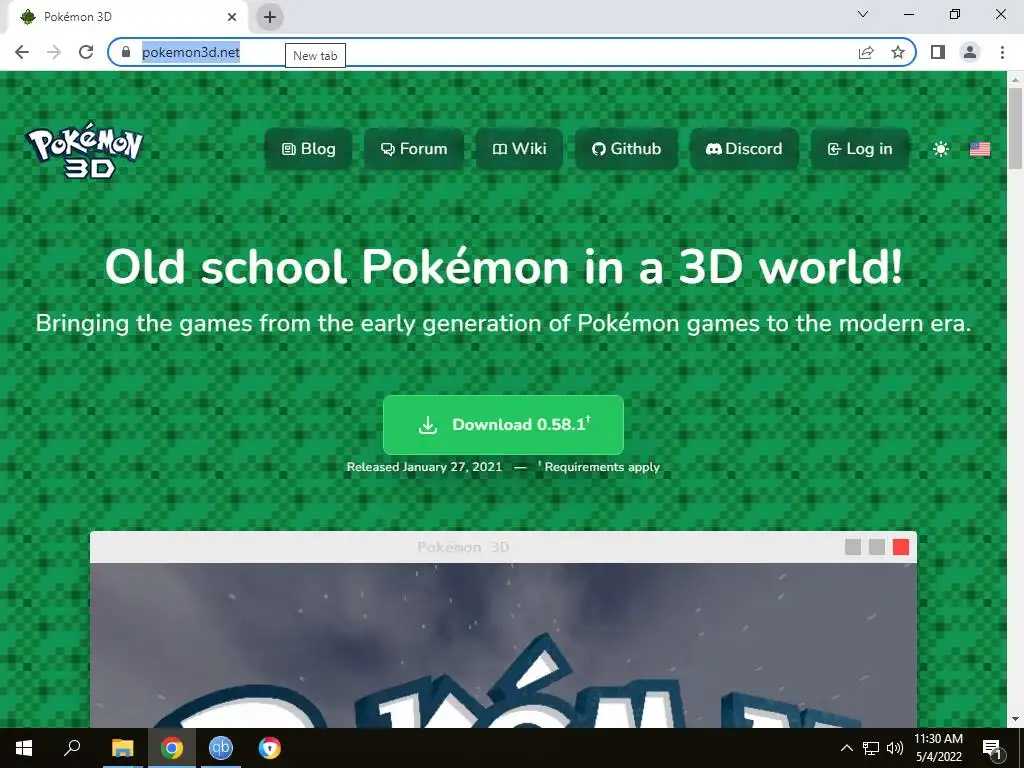The image size is (1024, 768).
Task: Select the Pokémon 3D browser tab
Action: click(x=127, y=17)
